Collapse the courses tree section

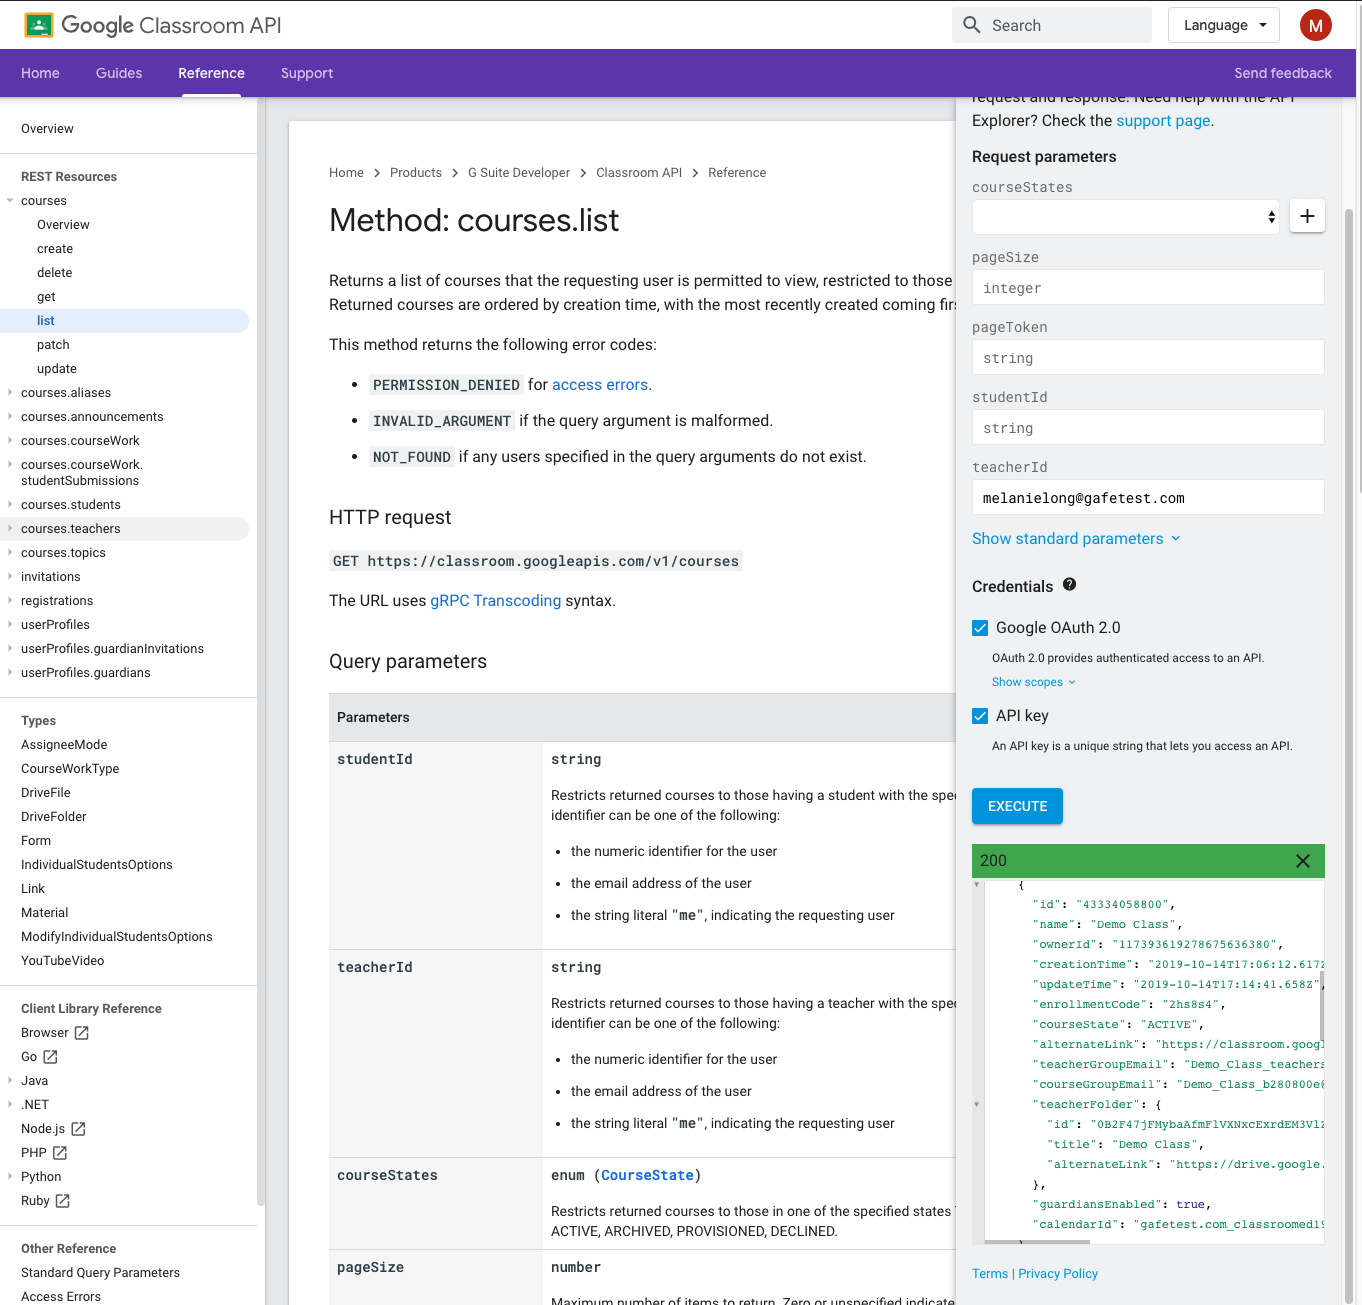[10, 201]
